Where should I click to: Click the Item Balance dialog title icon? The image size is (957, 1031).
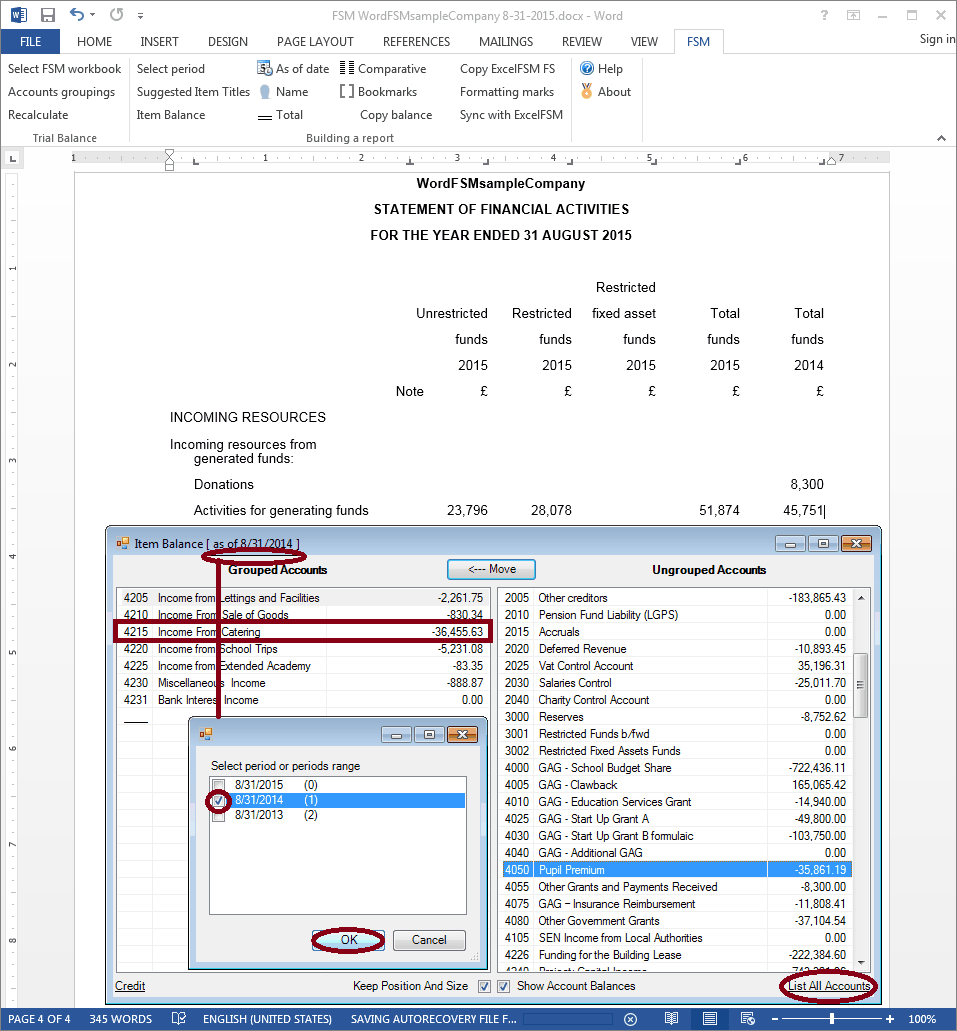pyautogui.click(x=123, y=543)
